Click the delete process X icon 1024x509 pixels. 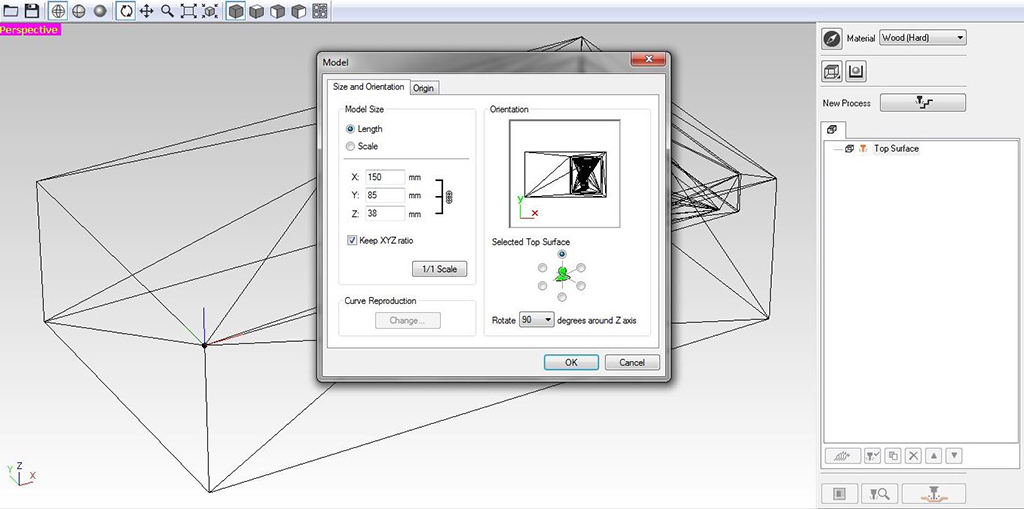[x=914, y=455]
